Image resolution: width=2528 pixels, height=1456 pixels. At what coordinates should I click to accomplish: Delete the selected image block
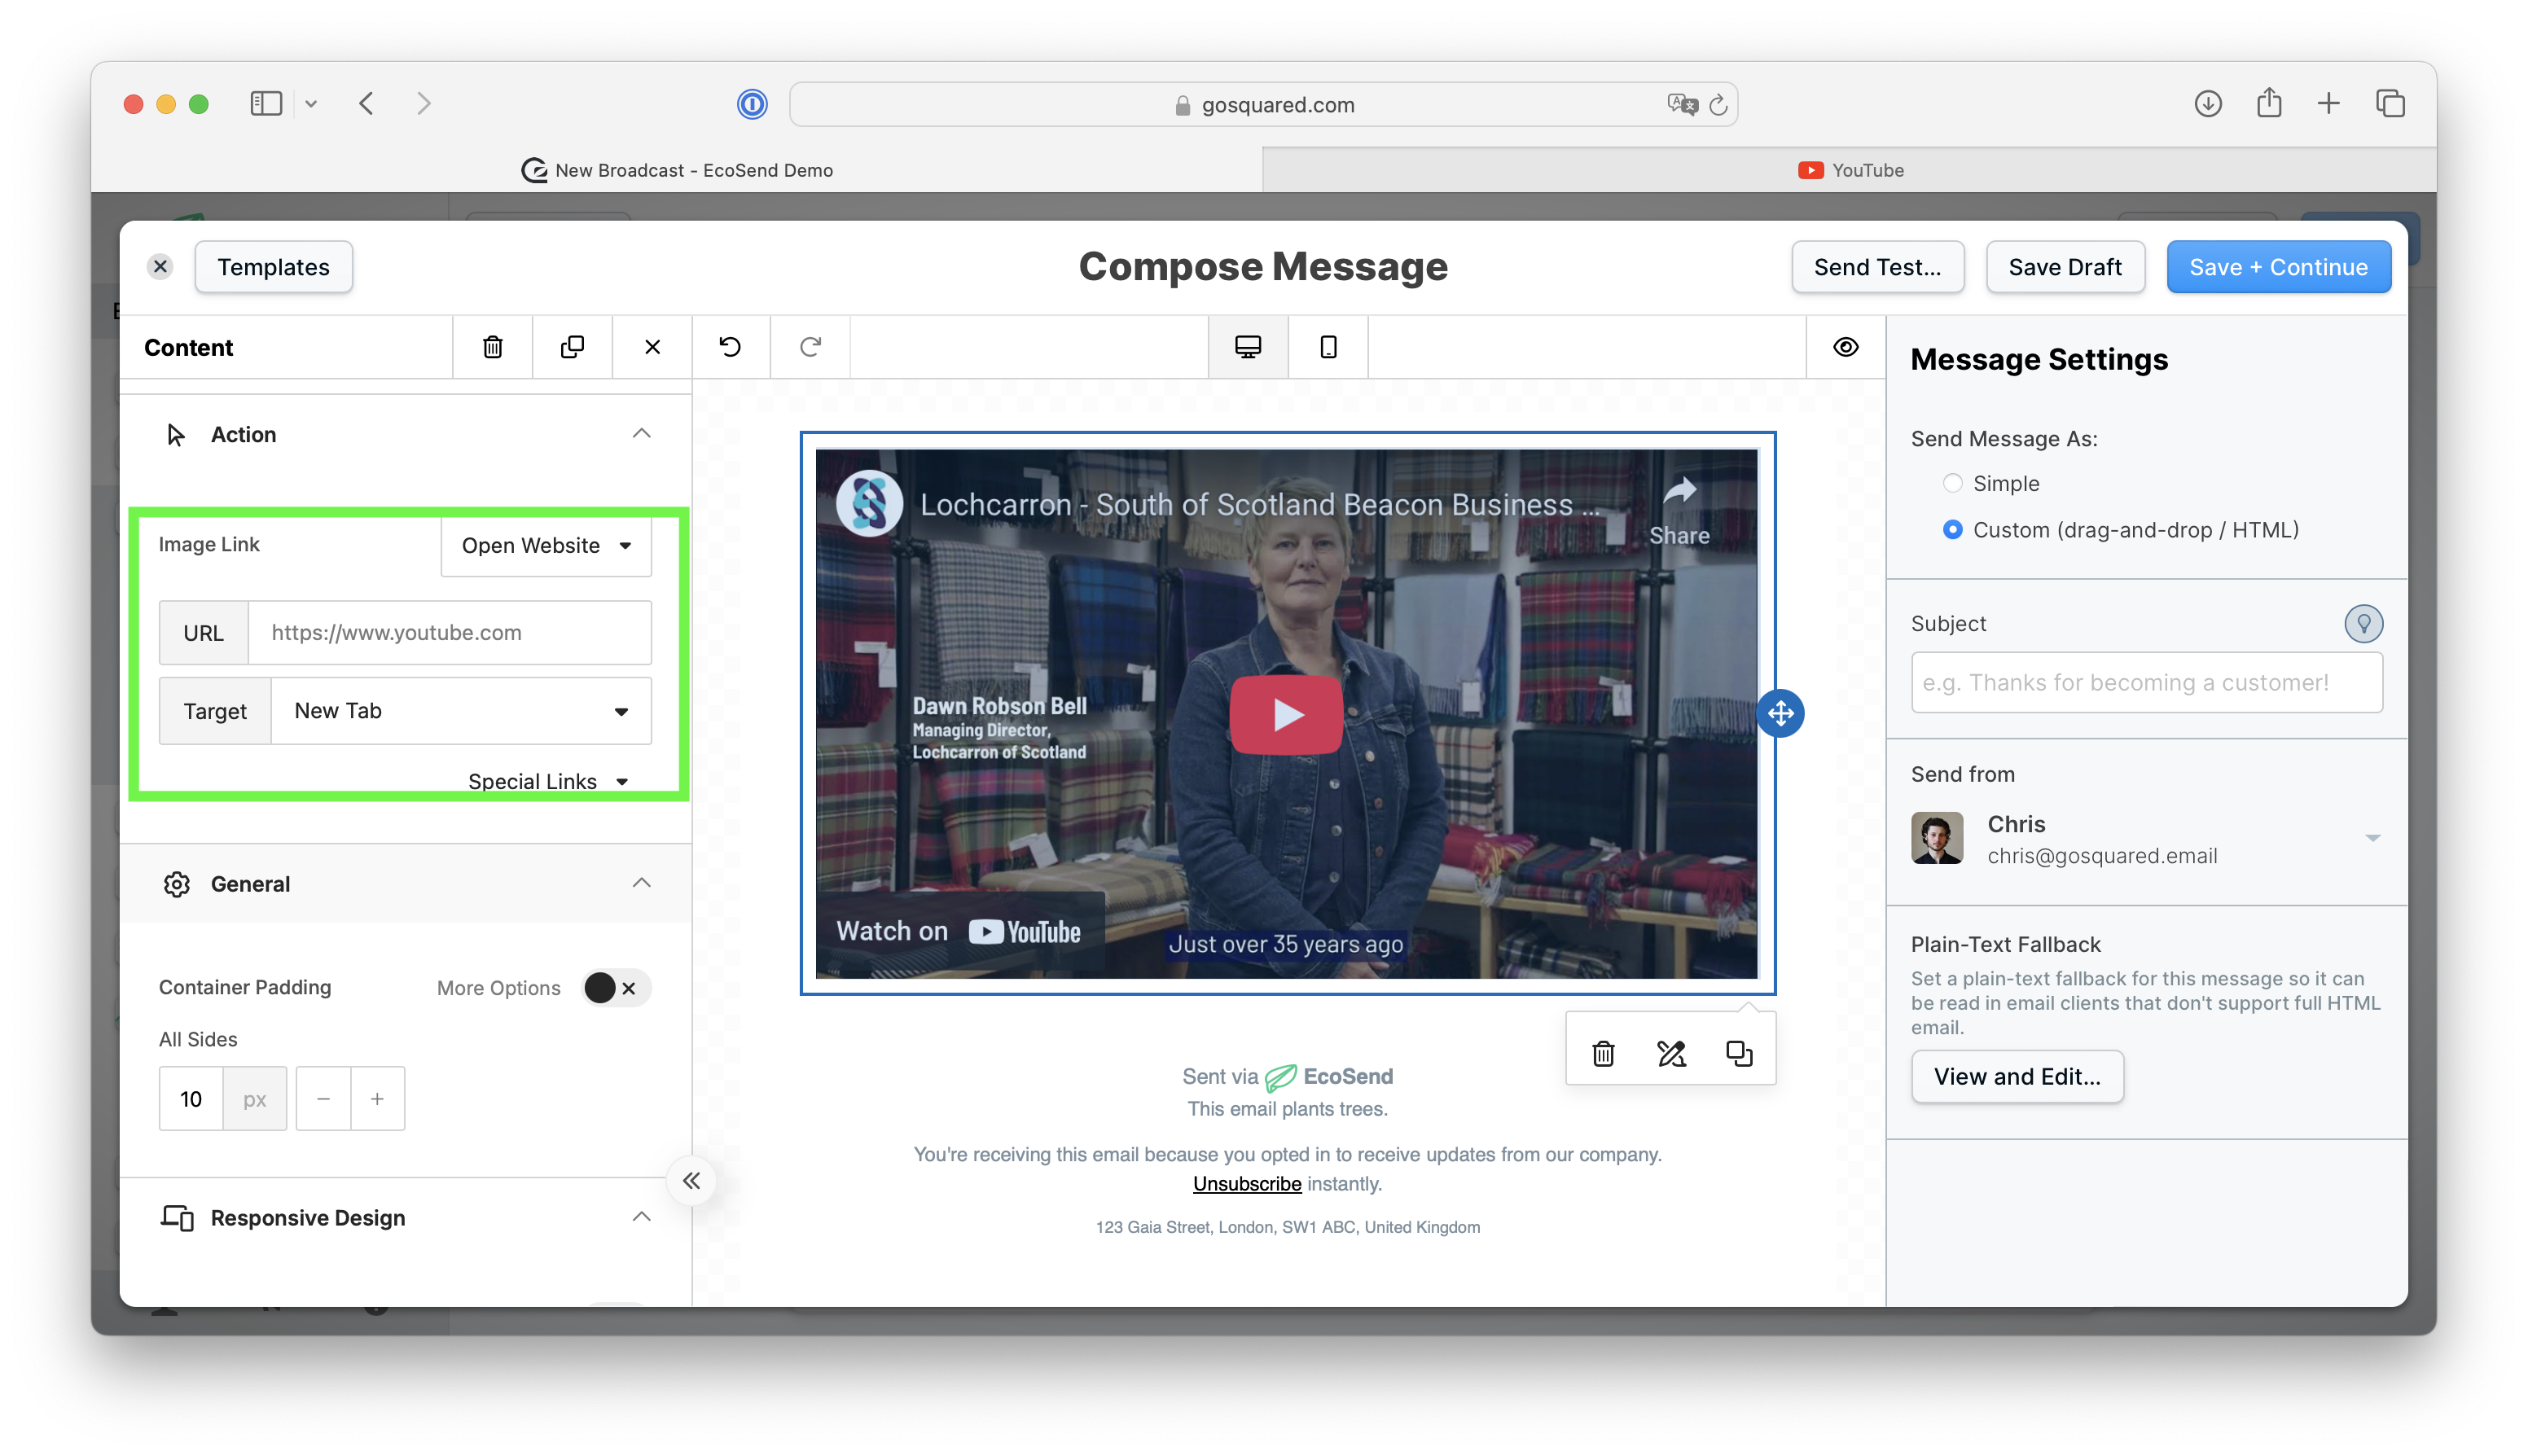click(x=1603, y=1053)
